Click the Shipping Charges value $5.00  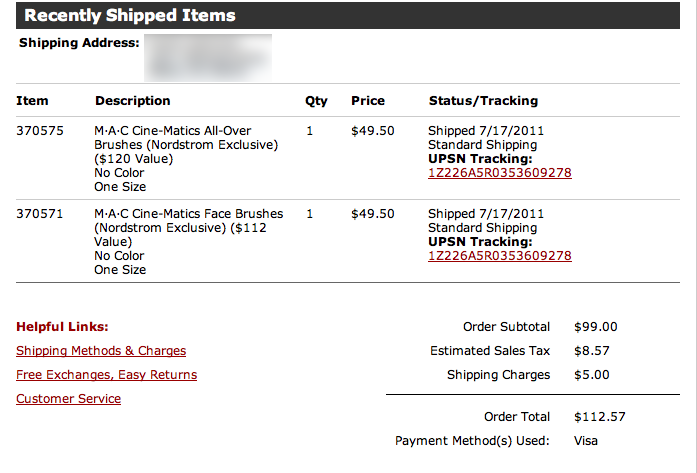[592, 375]
